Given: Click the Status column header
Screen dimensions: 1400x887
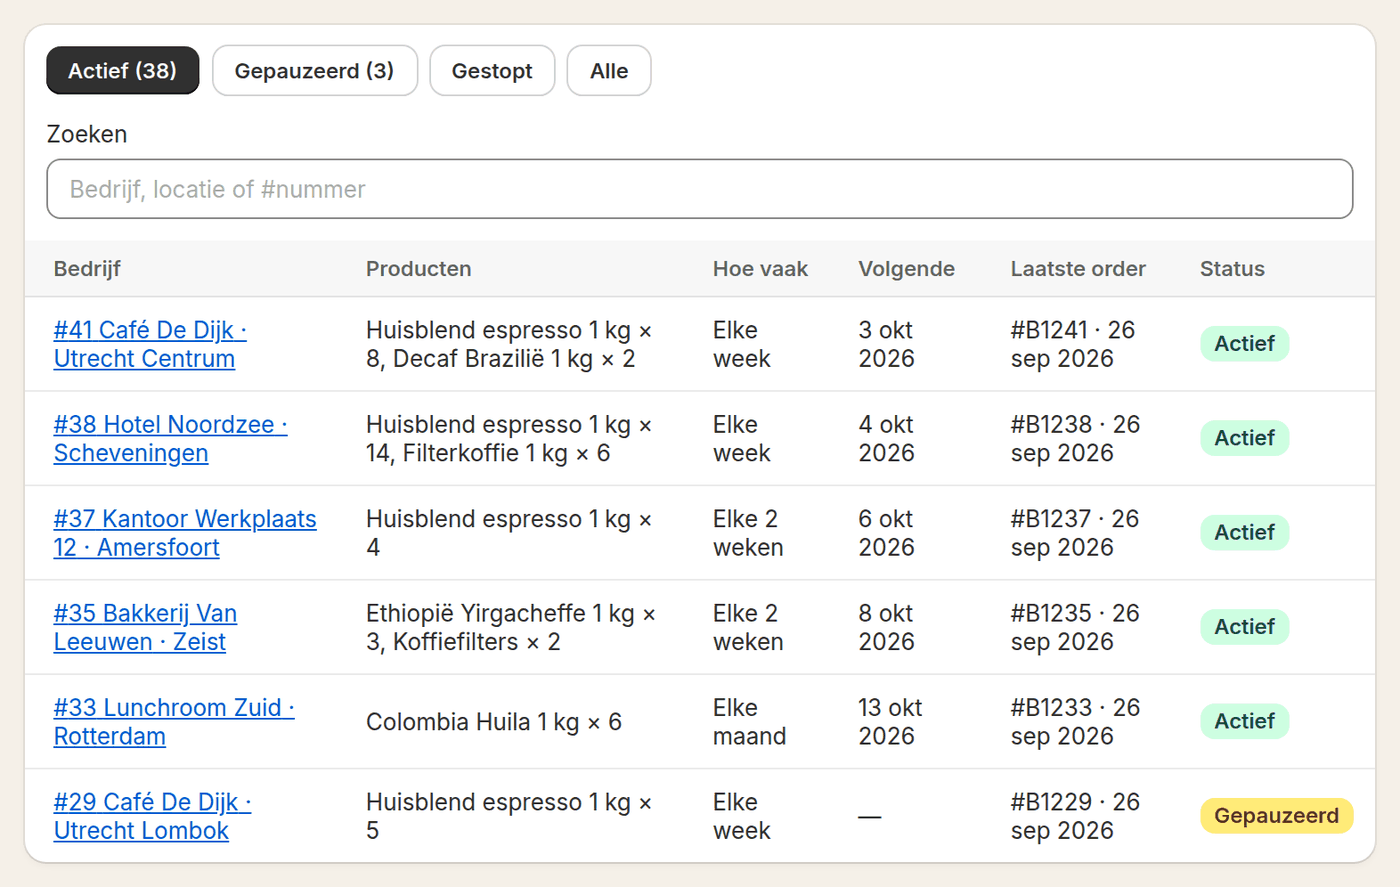Looking at the screenshot, I should point(1232,269).
